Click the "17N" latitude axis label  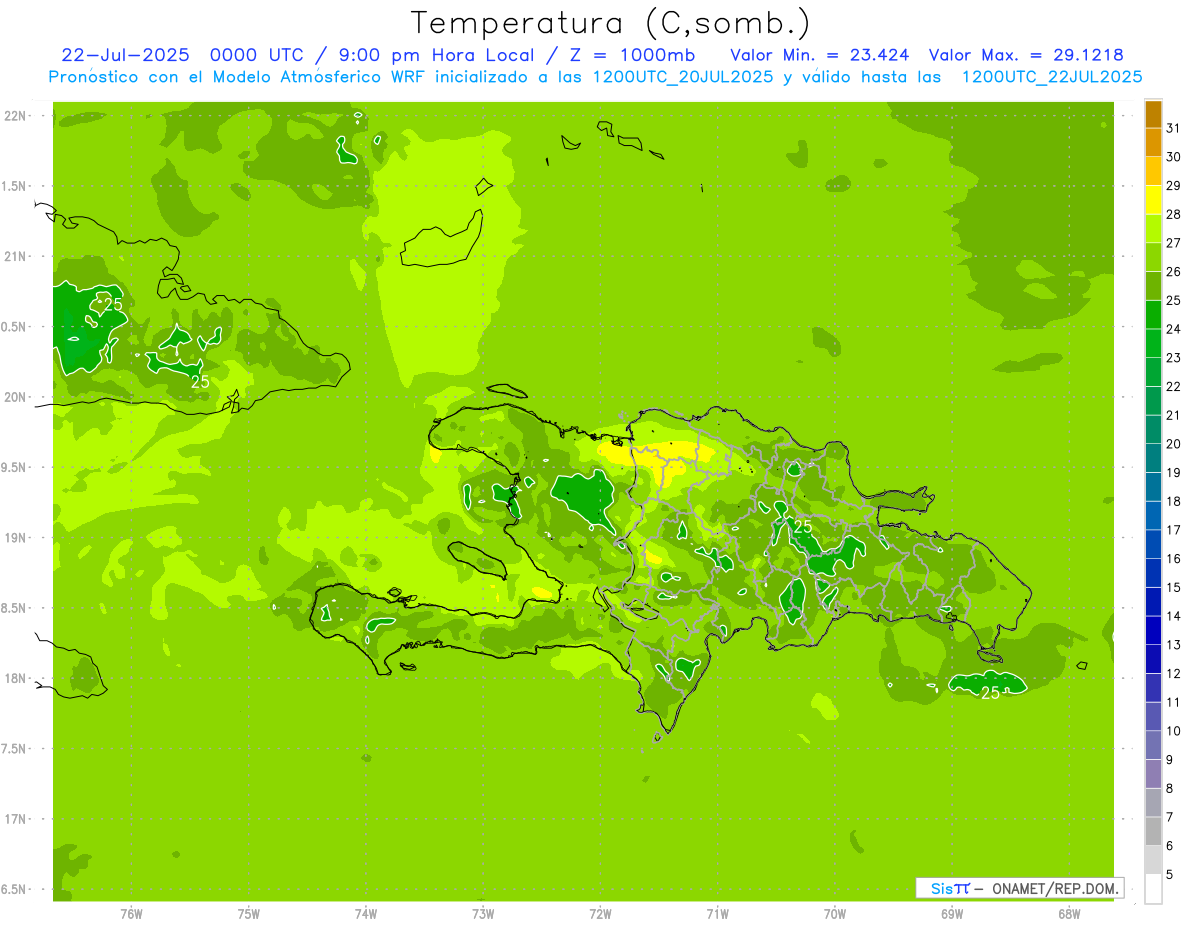tap(15, 820)
